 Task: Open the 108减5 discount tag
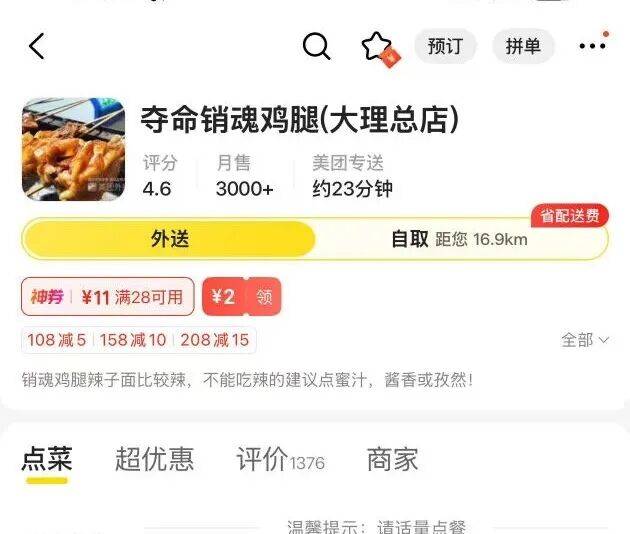coord(57,340)
